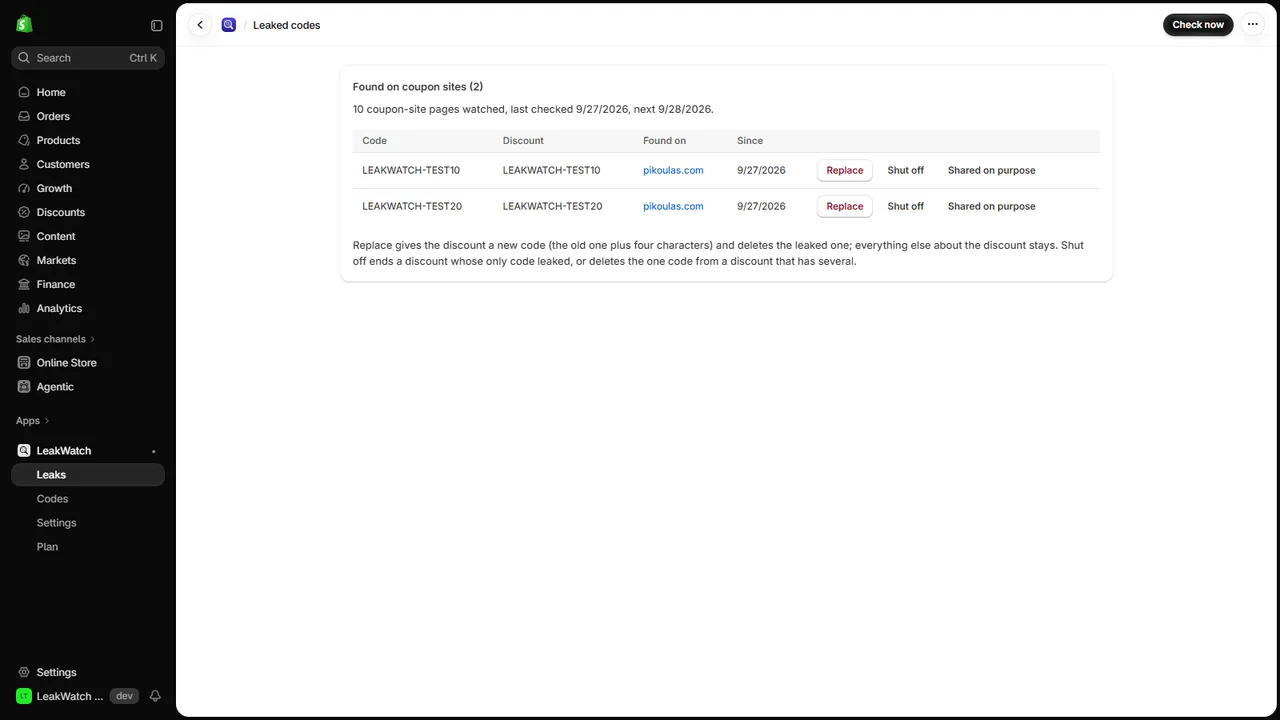Toggle the sidebar collapse icon
1280x720 pixels.
click(x=156, y=25)
